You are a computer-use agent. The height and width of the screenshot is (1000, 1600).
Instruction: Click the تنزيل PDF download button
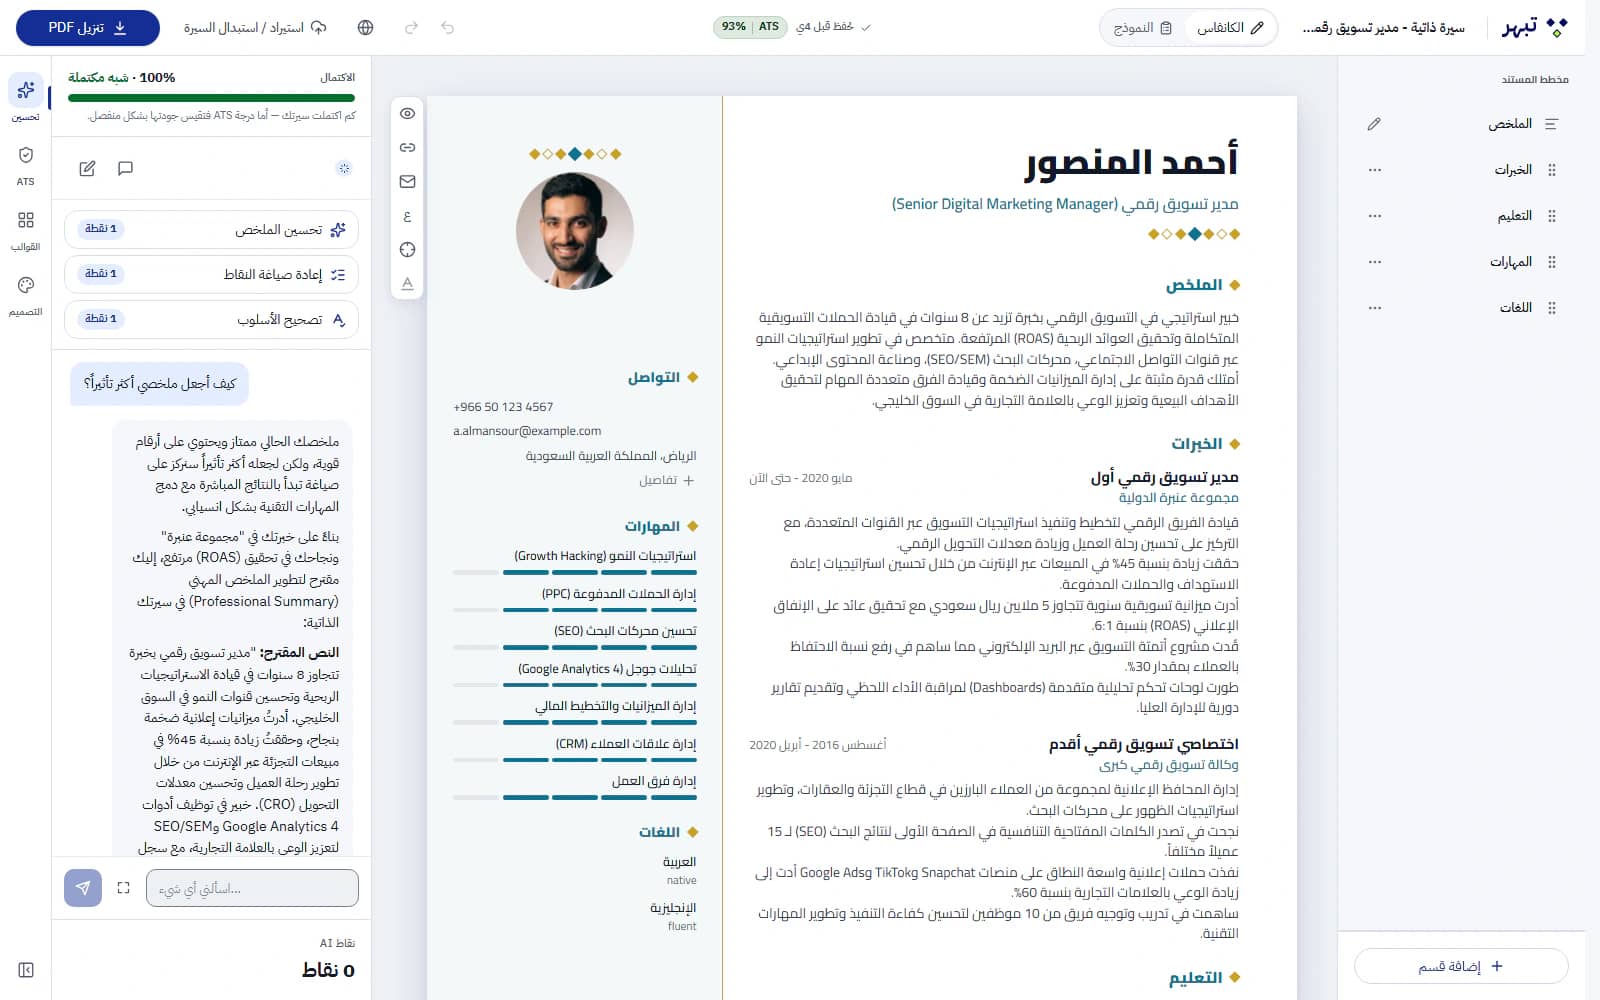[x=88, y=28]
